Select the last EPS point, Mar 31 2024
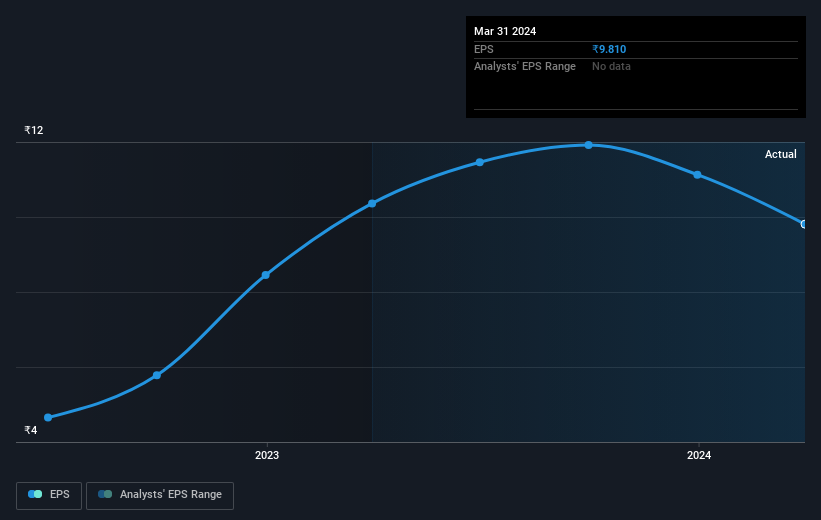Image resolution: width=821 pixels, height=520 pixels. [804, 224]
